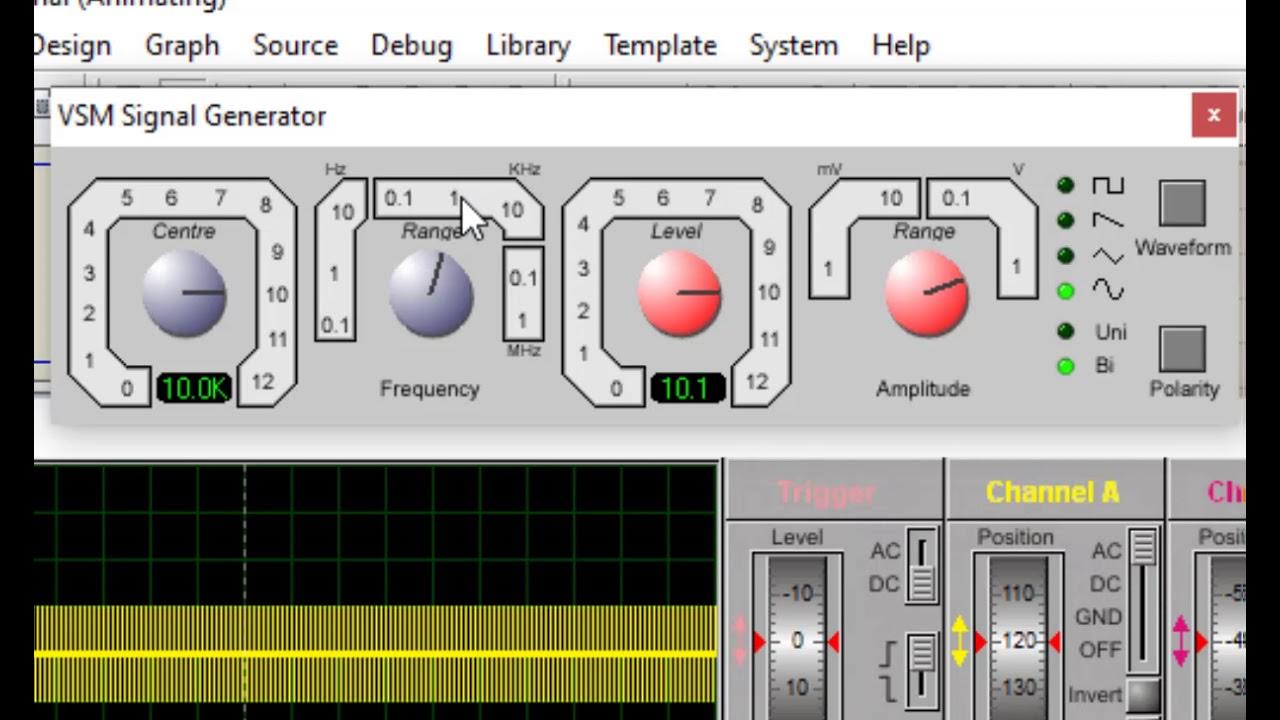Viewport: 1280px width, 720px height.
Task: Click the Channel A header
Action: (1052, 492)
